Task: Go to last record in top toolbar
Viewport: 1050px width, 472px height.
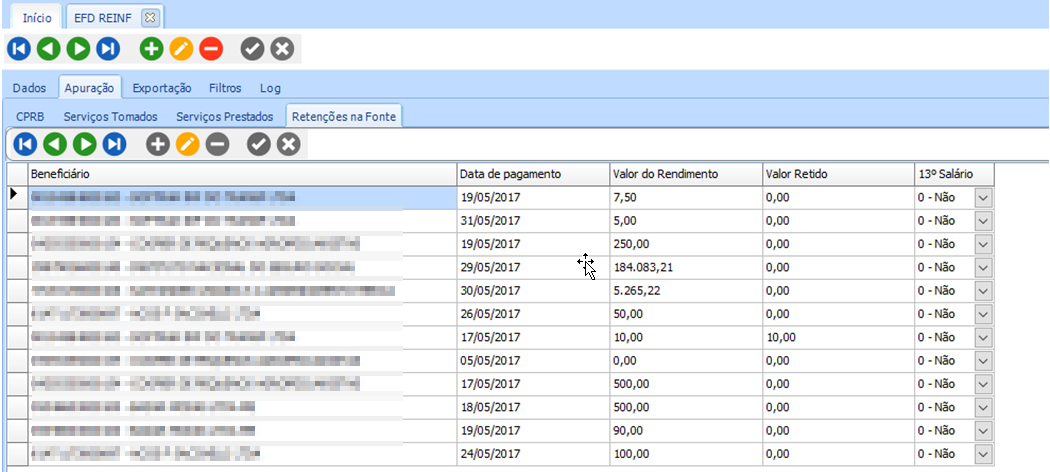Action: (x=107, y=49)
